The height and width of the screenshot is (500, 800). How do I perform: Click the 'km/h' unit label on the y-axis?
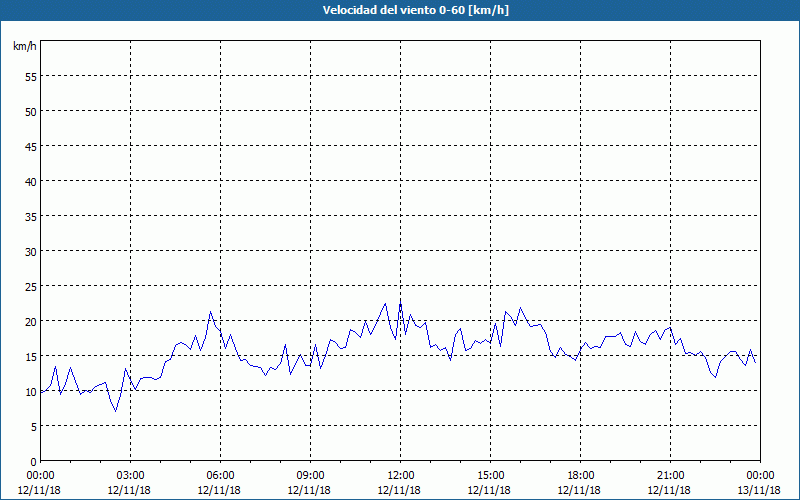click(24, 46)
